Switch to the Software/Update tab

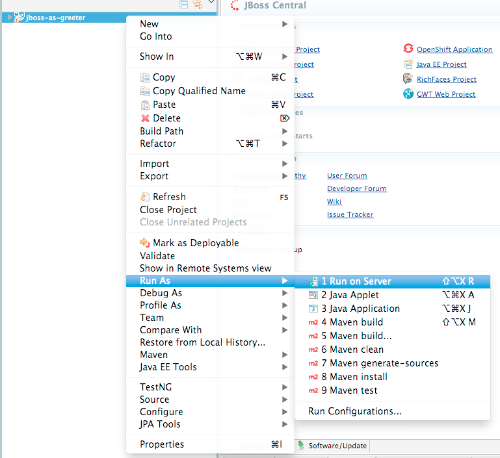333,446
